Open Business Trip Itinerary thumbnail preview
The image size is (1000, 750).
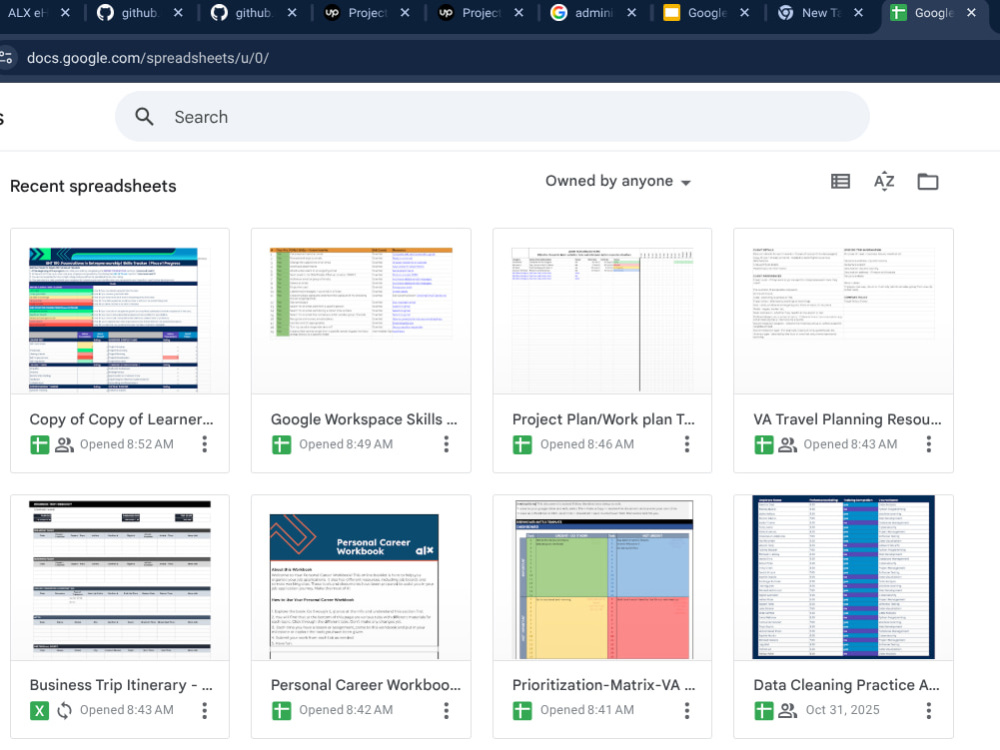(x=120, y=578)
